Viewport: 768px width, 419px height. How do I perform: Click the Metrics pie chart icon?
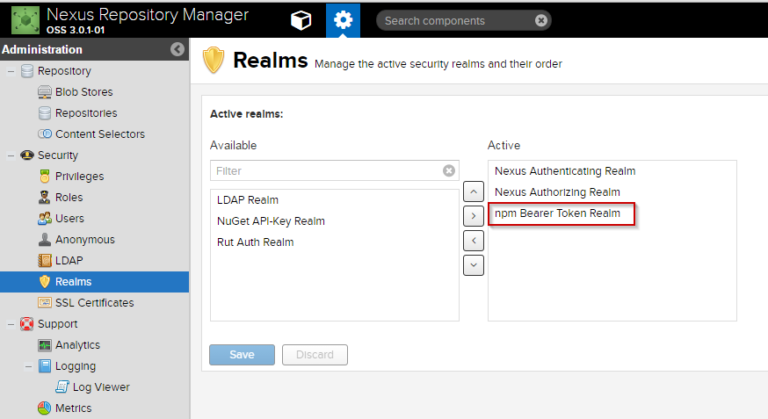pos(45,408)
